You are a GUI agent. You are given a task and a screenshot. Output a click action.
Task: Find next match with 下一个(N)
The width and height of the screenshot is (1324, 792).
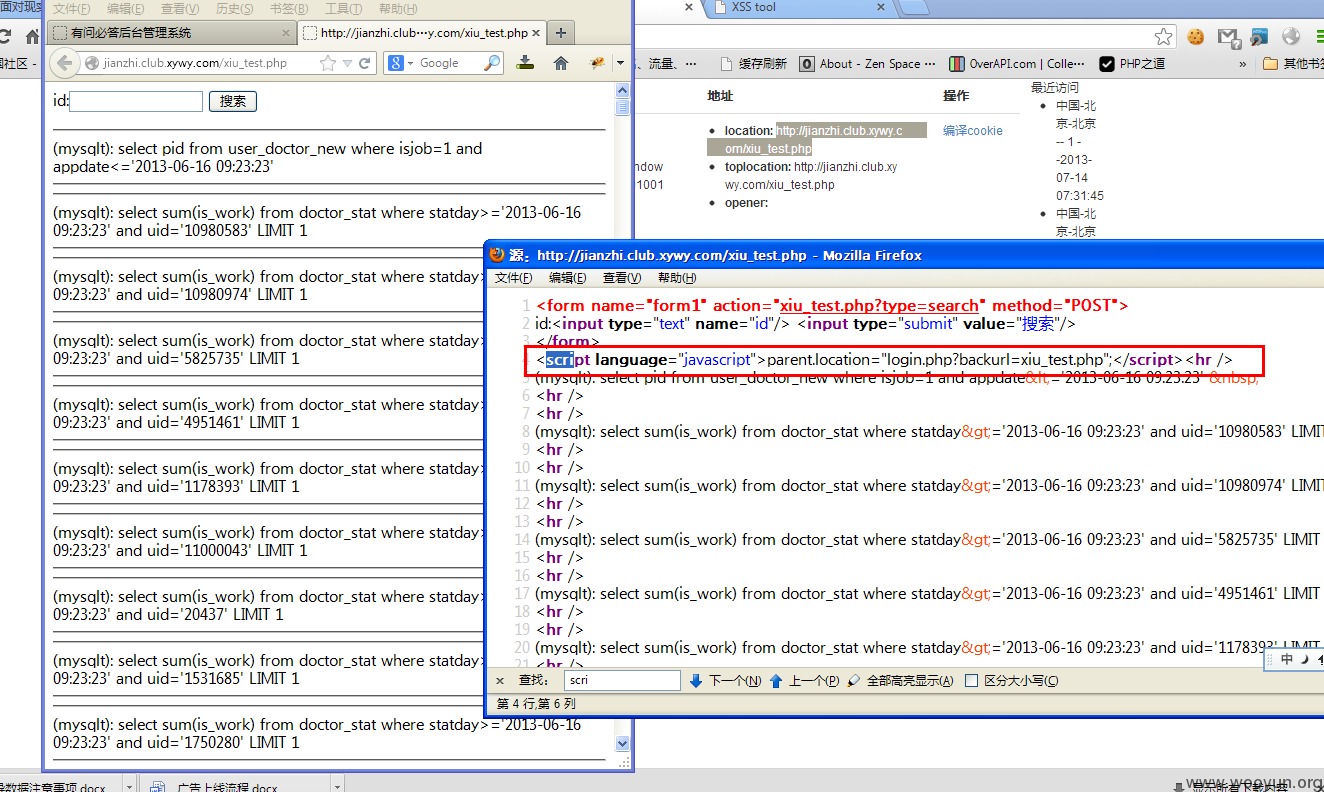726,681
